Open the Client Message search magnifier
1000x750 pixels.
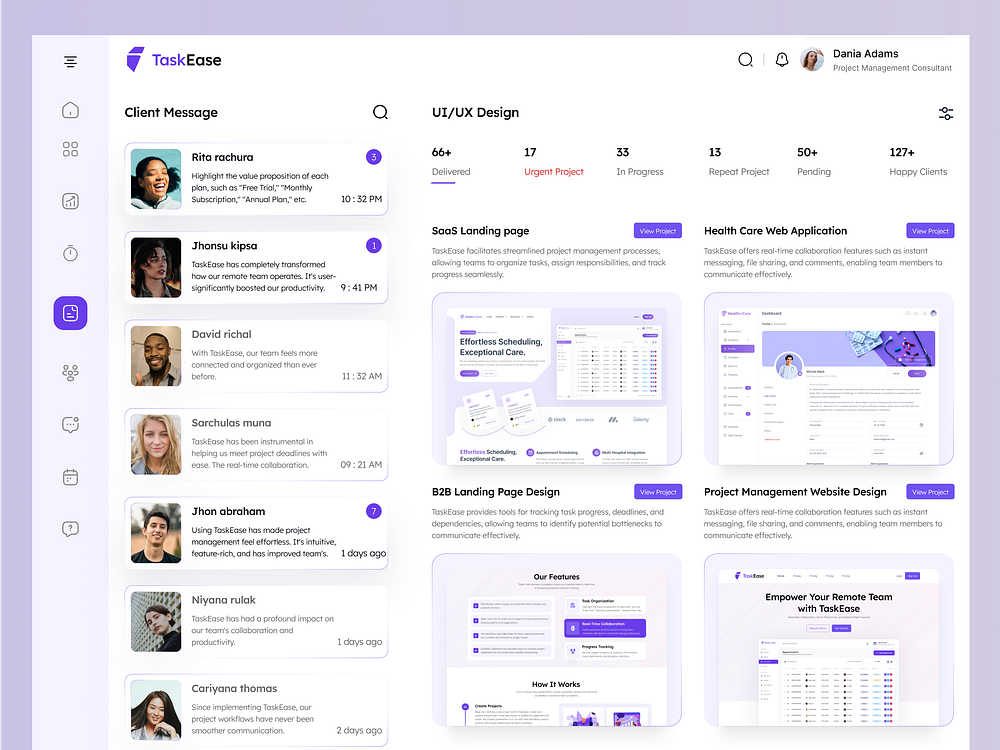tap(380, 112)
